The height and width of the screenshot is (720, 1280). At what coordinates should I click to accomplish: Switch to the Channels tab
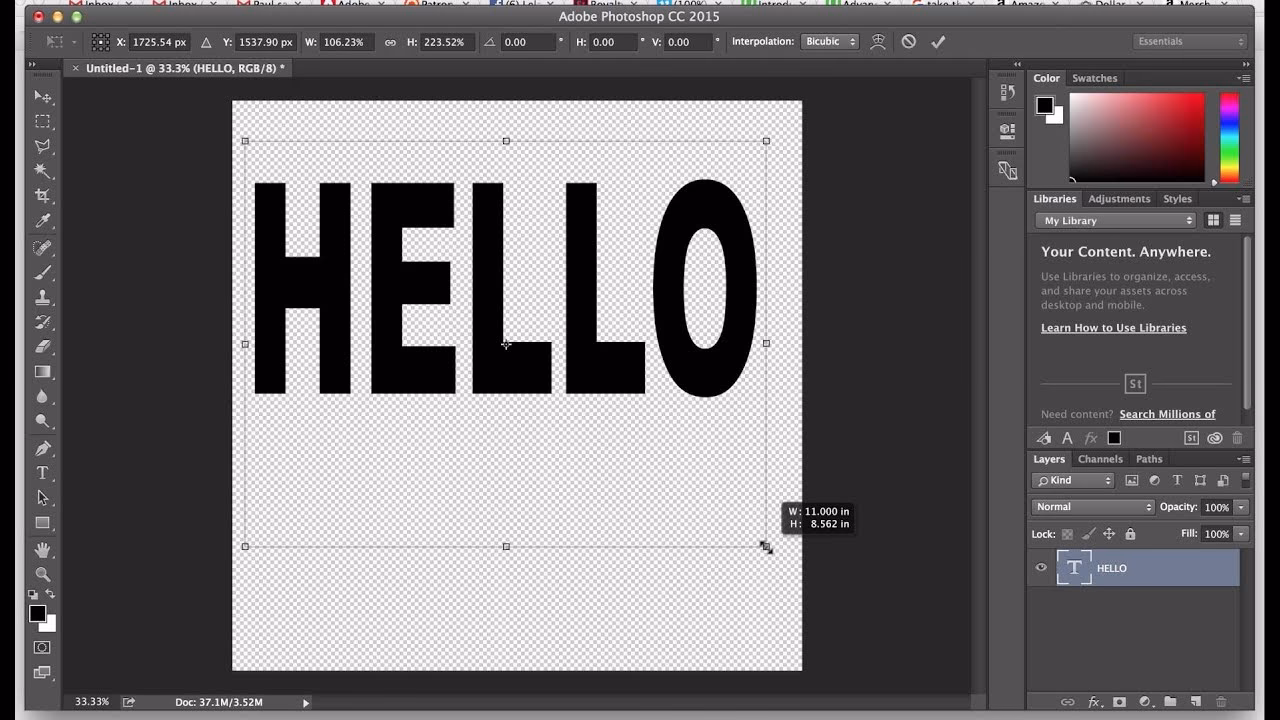coord(1100,459)
